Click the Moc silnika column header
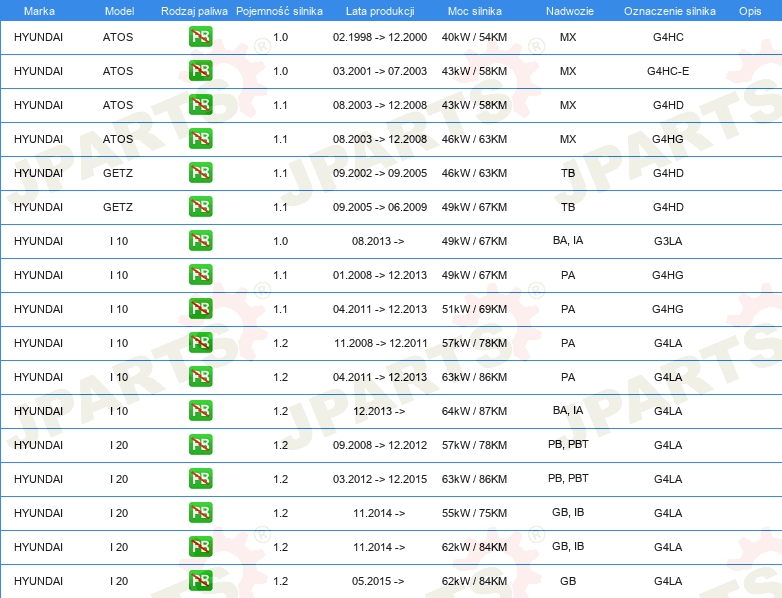This screenshot has height=598, width=782. [474, 11]
